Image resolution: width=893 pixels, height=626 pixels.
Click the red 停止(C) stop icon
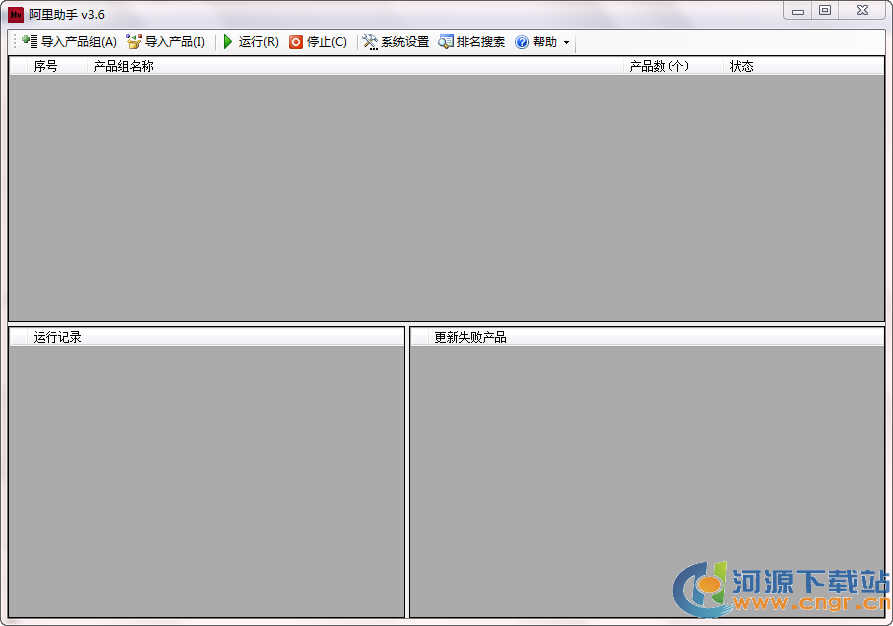coord(296,42)
